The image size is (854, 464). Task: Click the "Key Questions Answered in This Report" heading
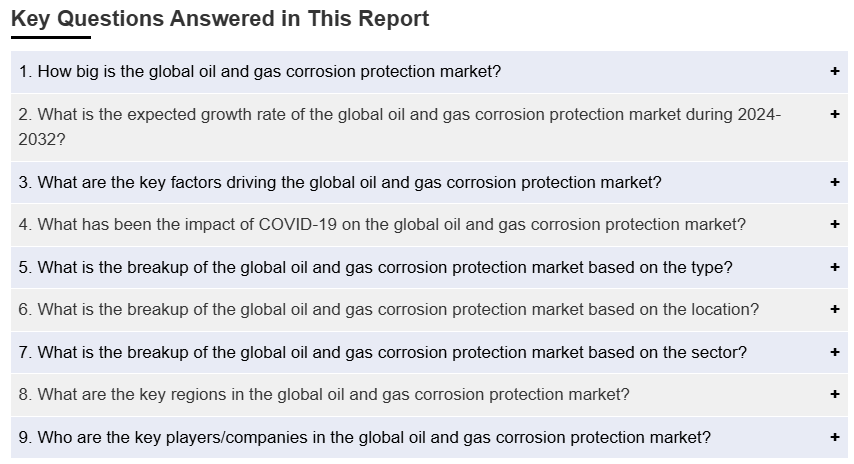tap(220, 19)
